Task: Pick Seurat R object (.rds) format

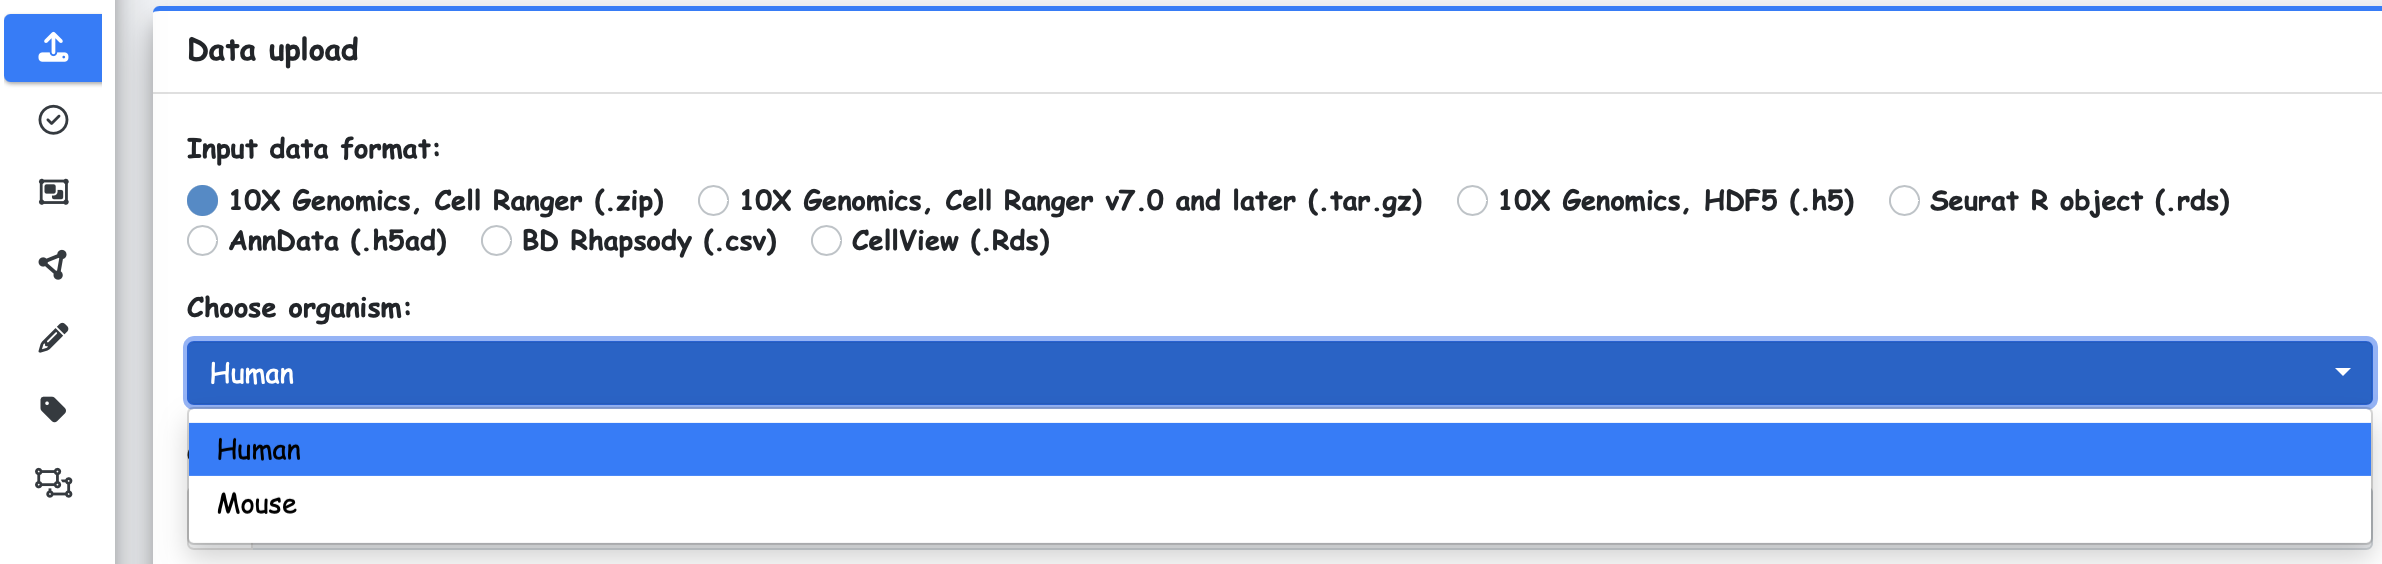Action: pyautogui.click(x=1903, y=201)
